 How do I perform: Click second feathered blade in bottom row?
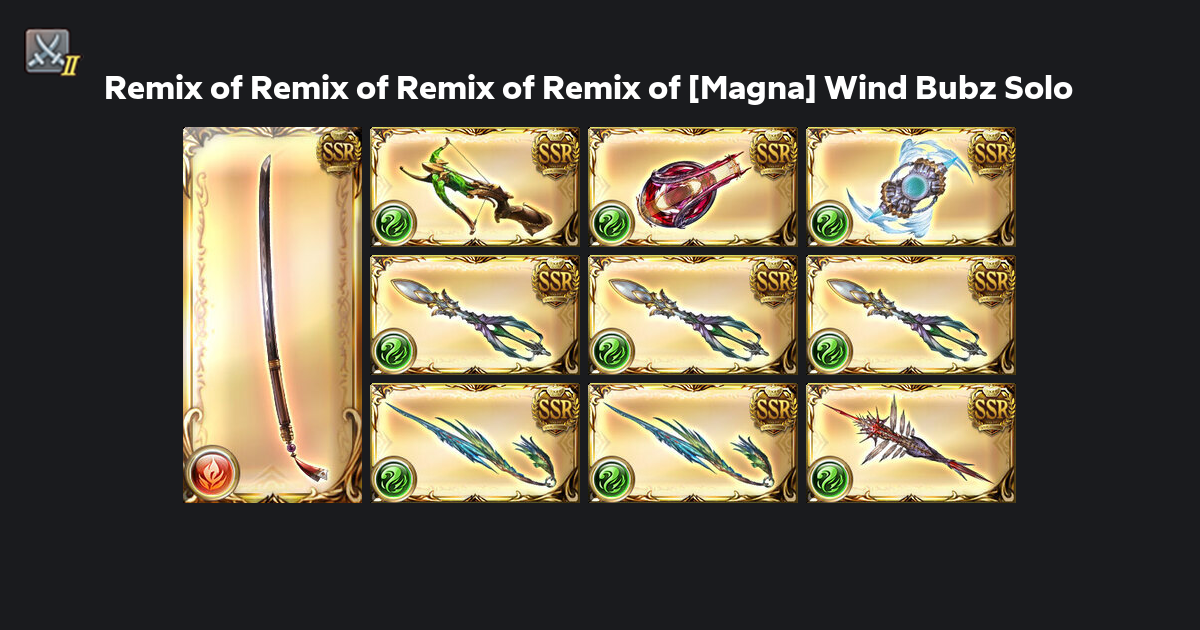[693, 443]
